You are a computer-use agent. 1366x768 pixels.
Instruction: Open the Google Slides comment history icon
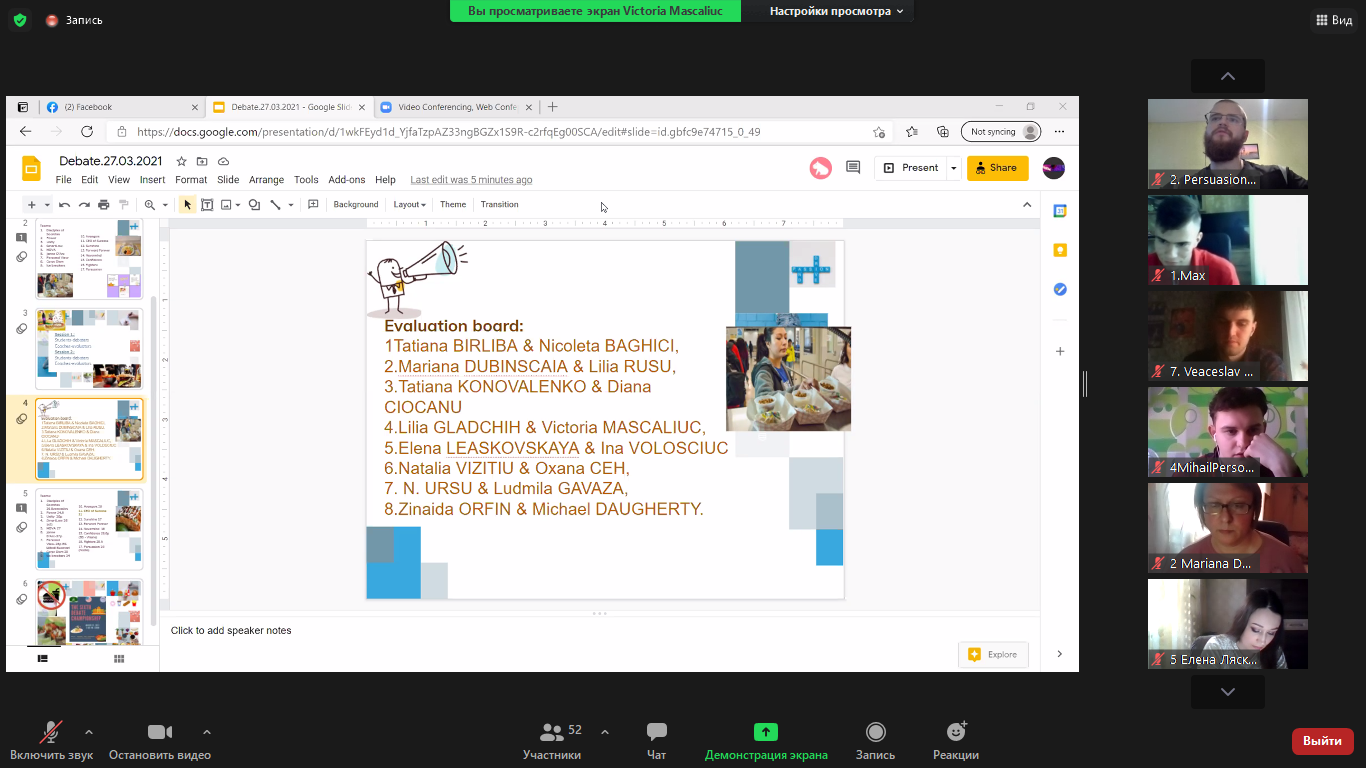(853, 168)
